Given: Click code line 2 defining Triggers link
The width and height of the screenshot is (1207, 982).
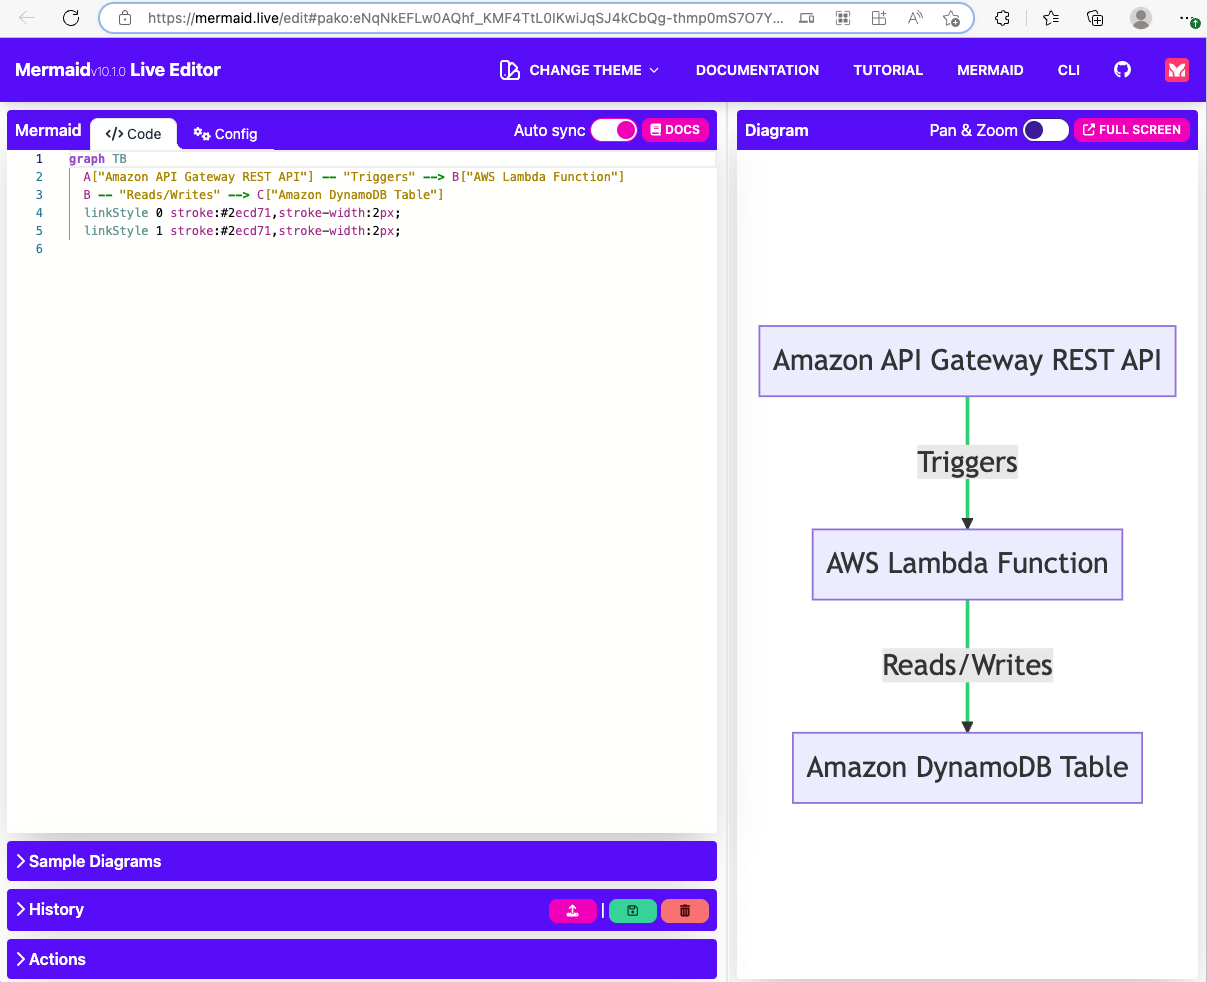Looking at the screenshot, I should tap(354, 177).
